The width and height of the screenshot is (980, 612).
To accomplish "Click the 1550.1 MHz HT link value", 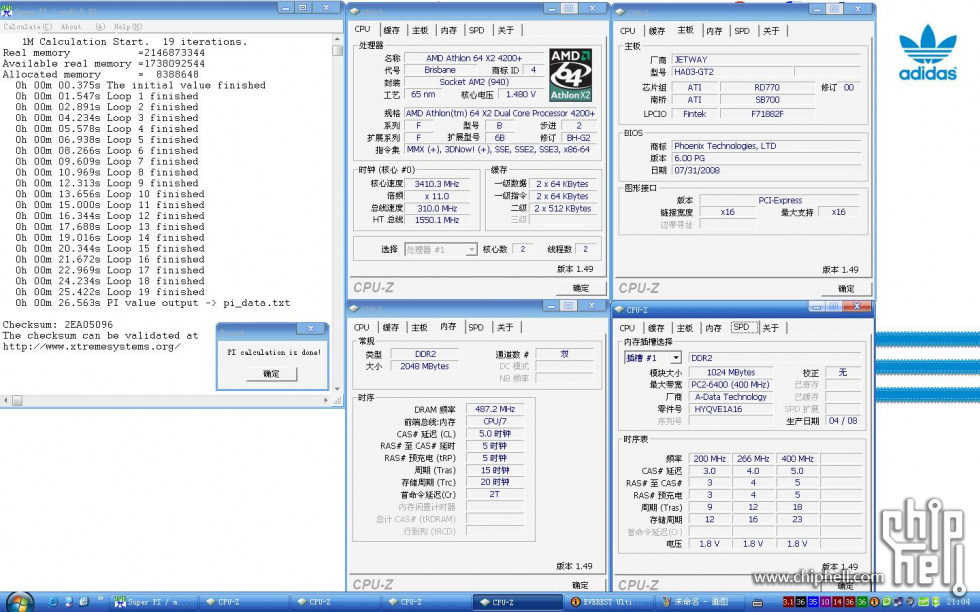I will click(436, 220).
